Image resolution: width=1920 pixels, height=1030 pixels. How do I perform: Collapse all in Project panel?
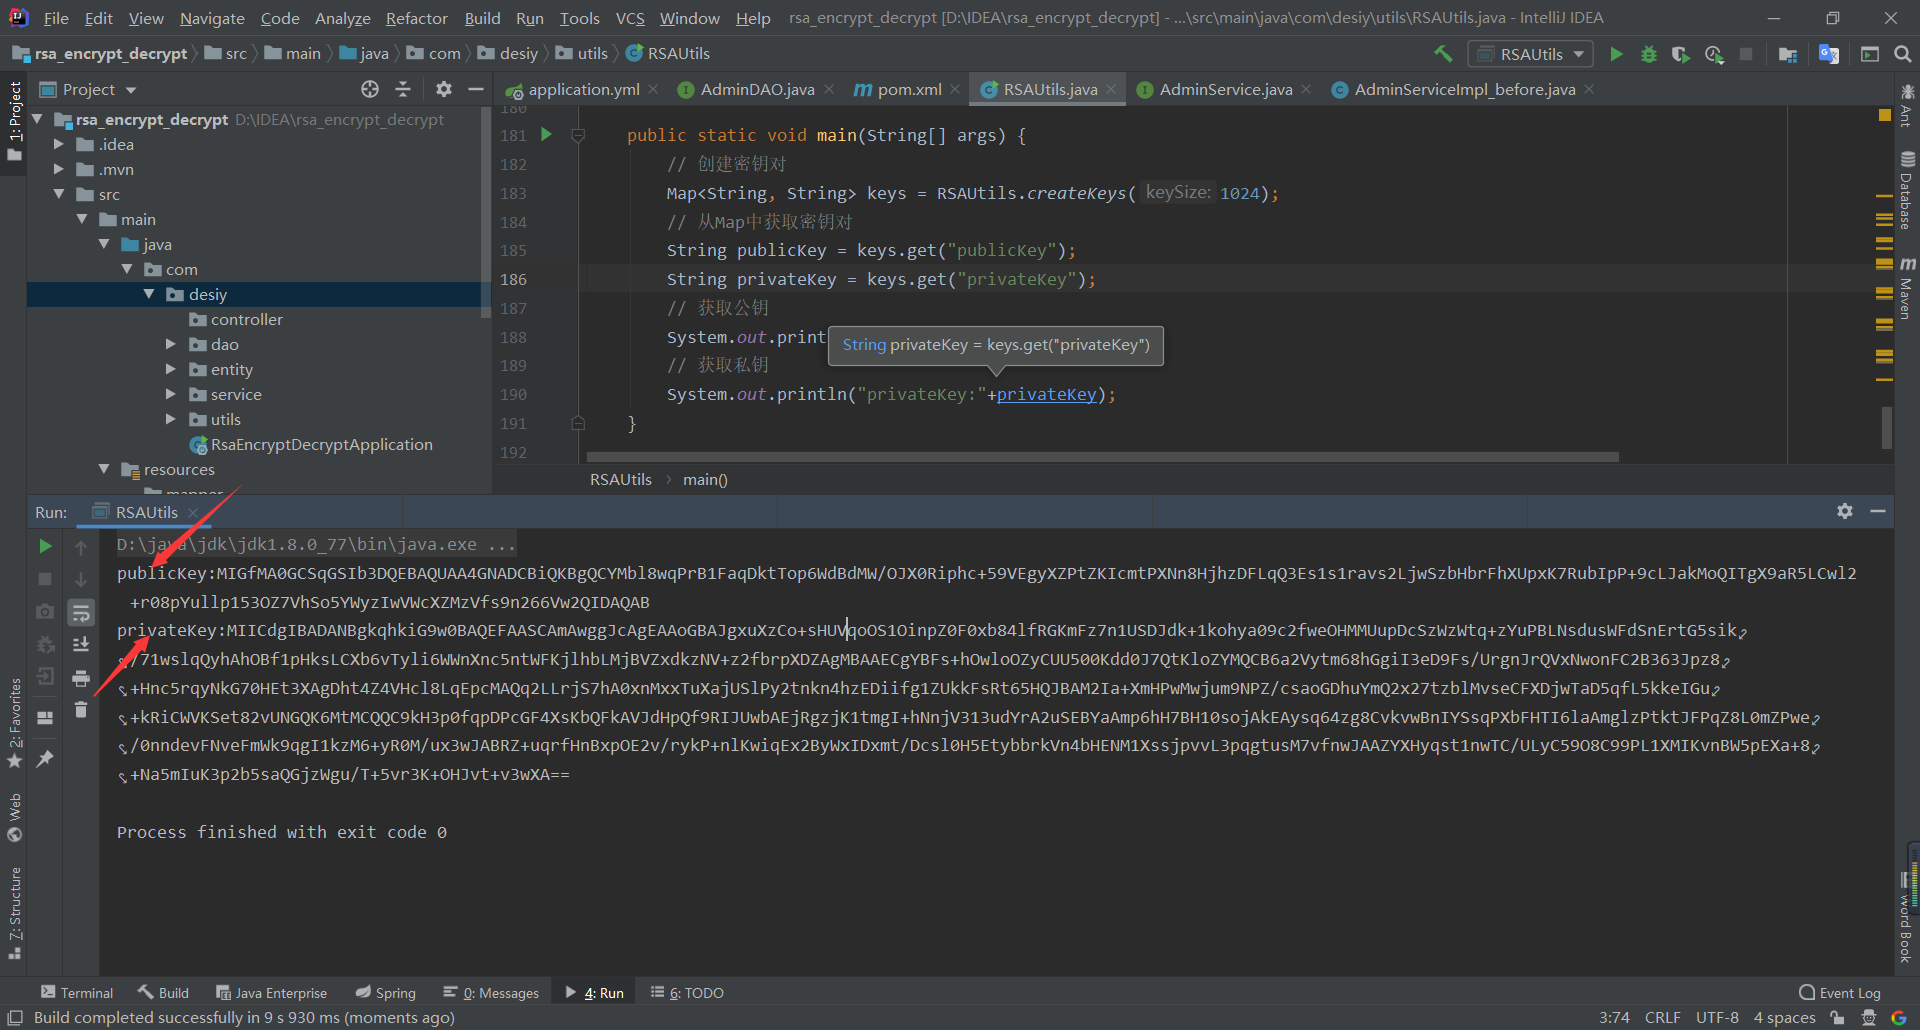click(403, 89)
